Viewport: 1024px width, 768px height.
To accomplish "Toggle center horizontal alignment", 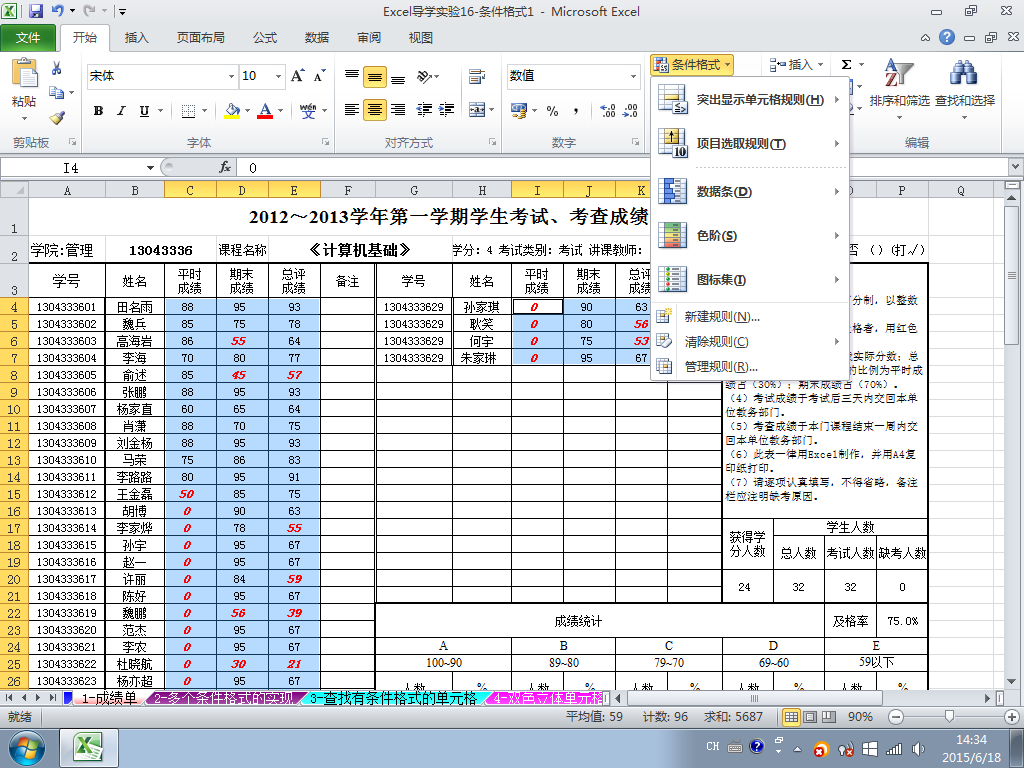I will [375, 110].
